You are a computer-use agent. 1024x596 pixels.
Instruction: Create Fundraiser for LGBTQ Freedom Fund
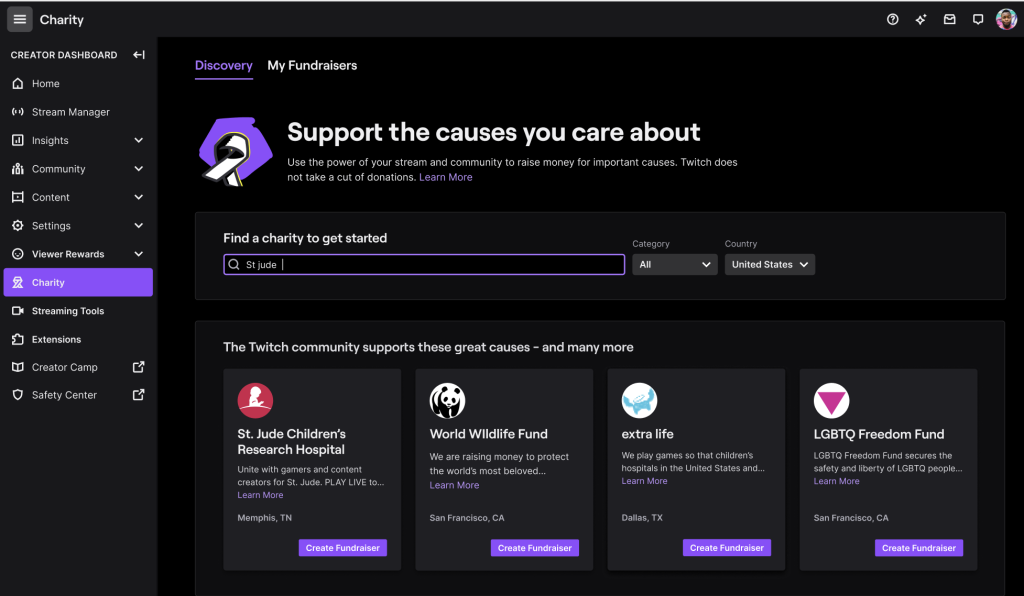point(919,548)
